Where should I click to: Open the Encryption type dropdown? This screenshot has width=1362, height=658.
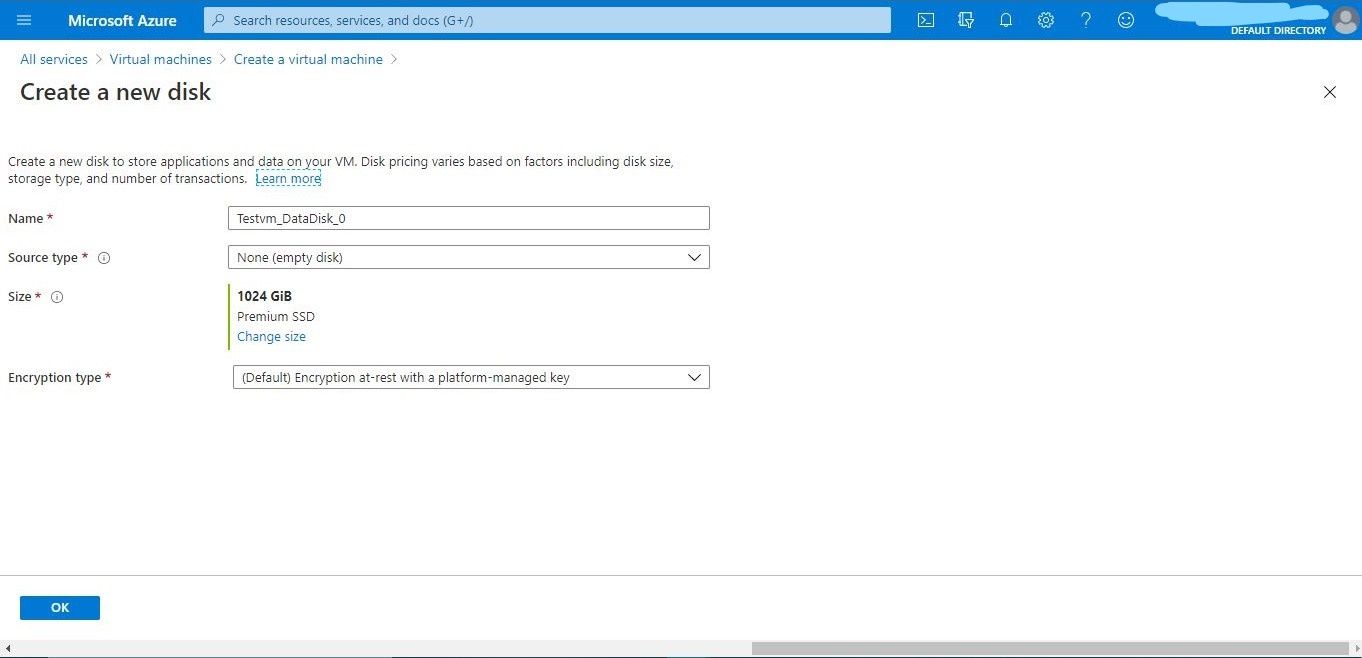(471, 377)
